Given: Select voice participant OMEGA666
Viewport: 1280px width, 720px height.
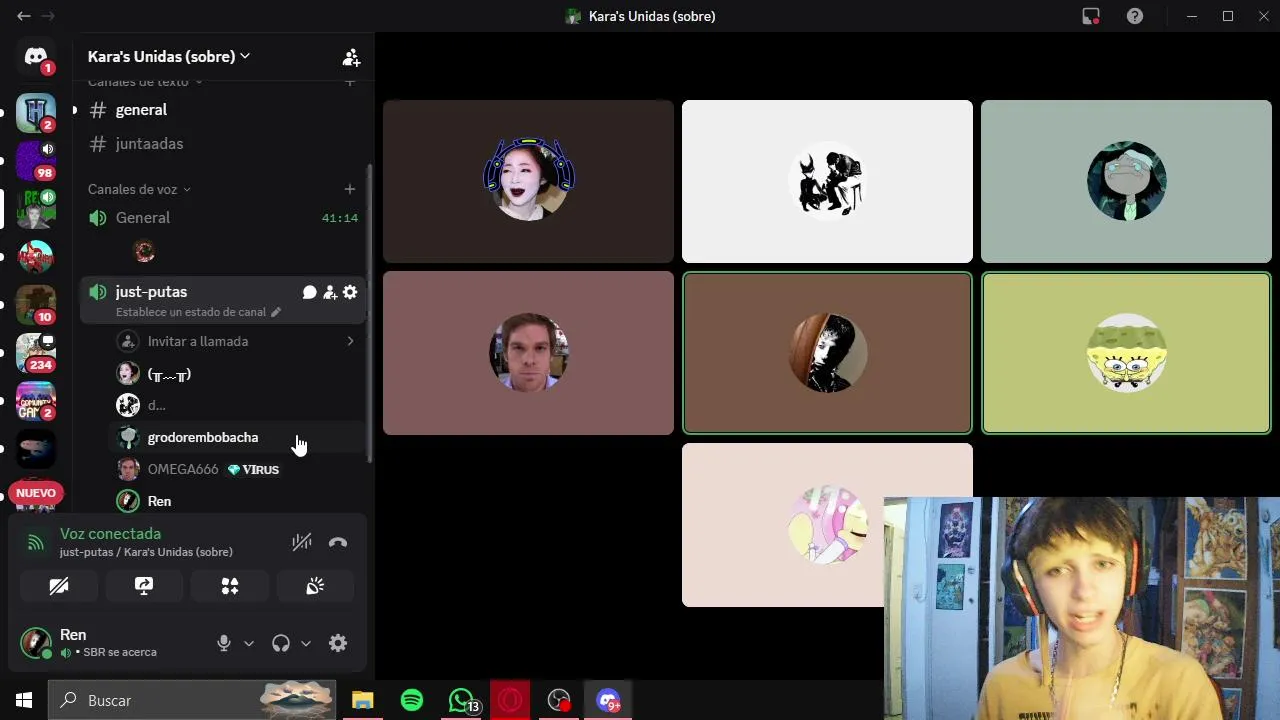Looking at the screenshot, I should point(236,470).
